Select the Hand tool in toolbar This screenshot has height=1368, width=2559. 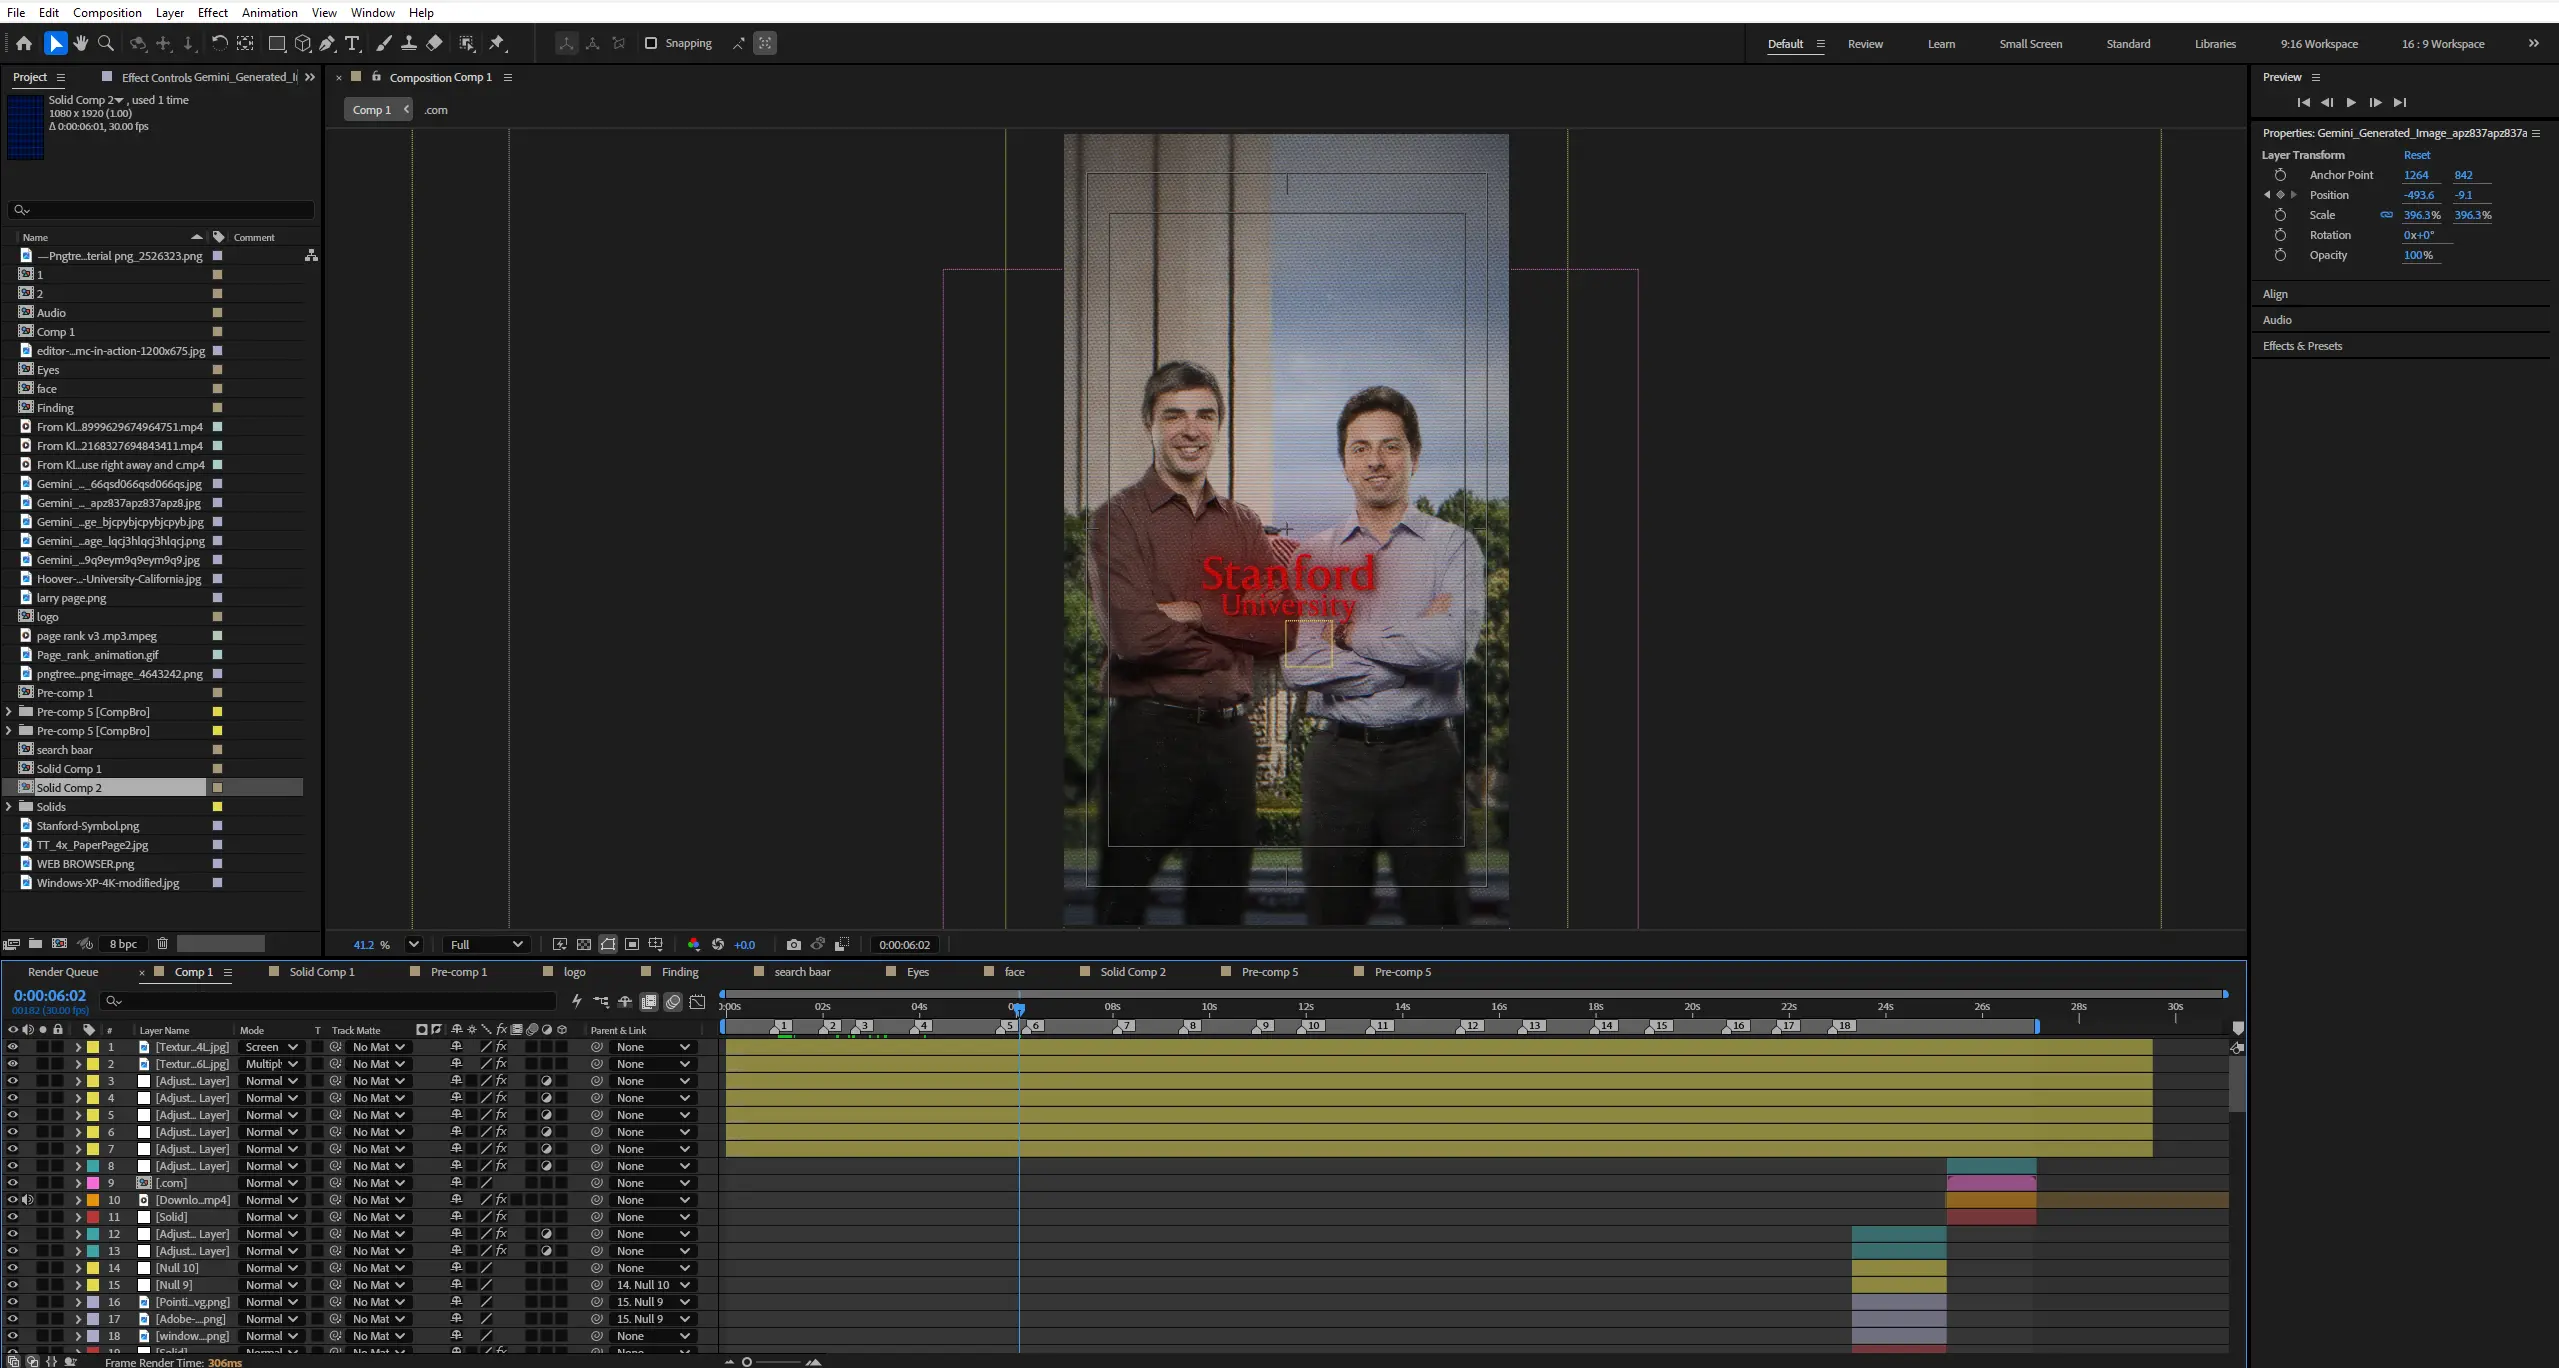(x=81, y=43)
